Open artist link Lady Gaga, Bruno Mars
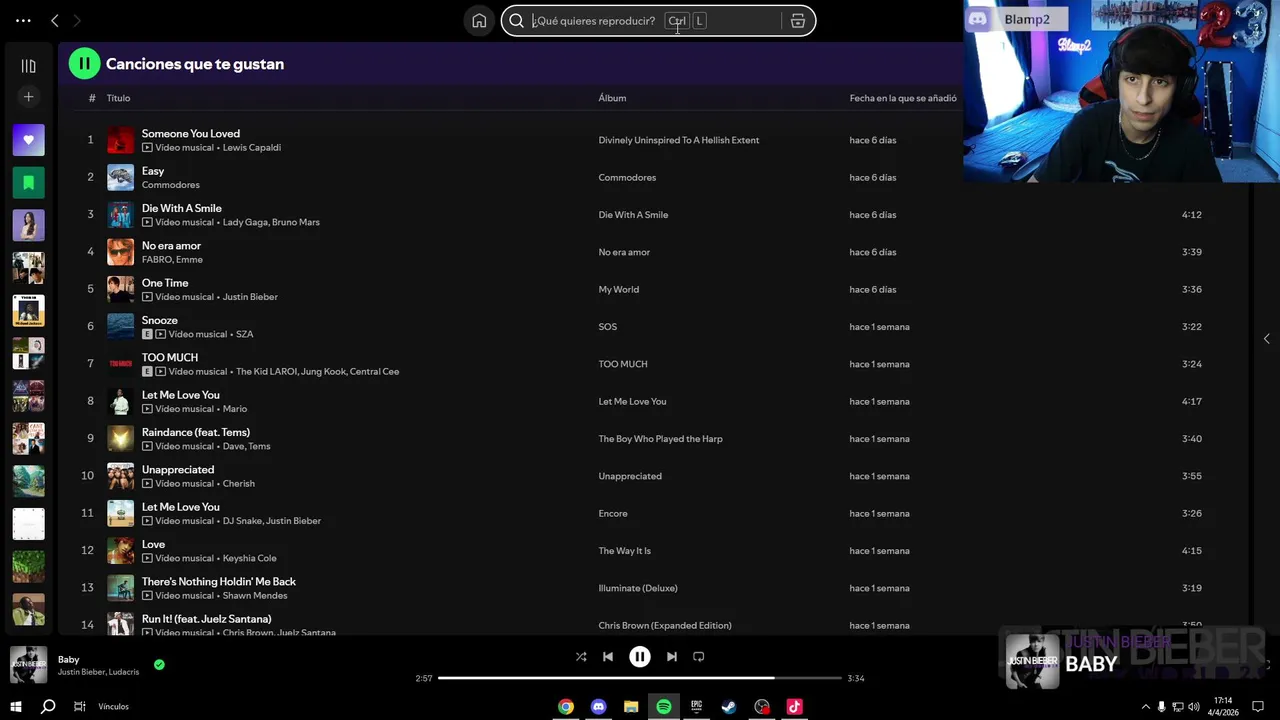 pyautogui.click(x=271, y=222)
